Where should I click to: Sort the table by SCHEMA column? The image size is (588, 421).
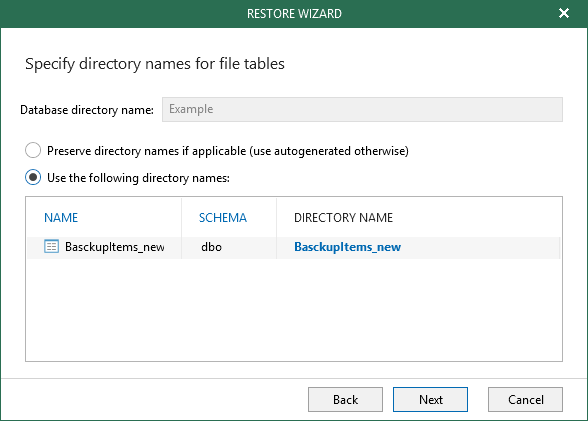click(x=223, y=217)
